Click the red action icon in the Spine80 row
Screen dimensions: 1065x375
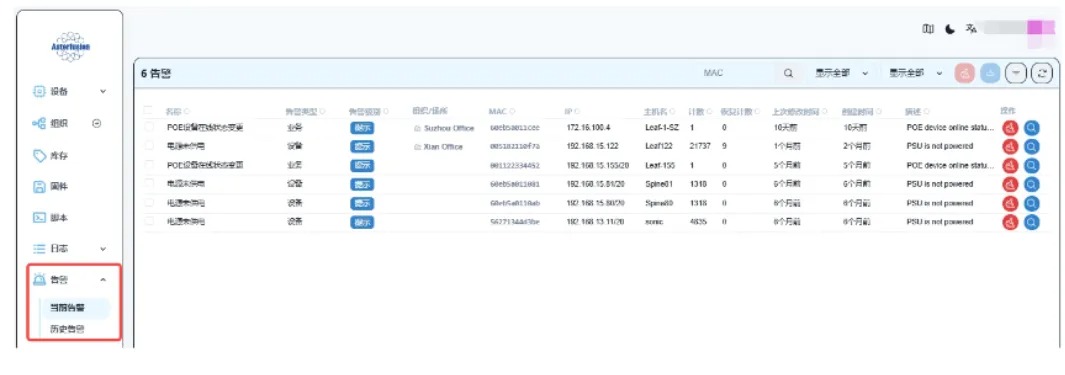[1010, 203]
